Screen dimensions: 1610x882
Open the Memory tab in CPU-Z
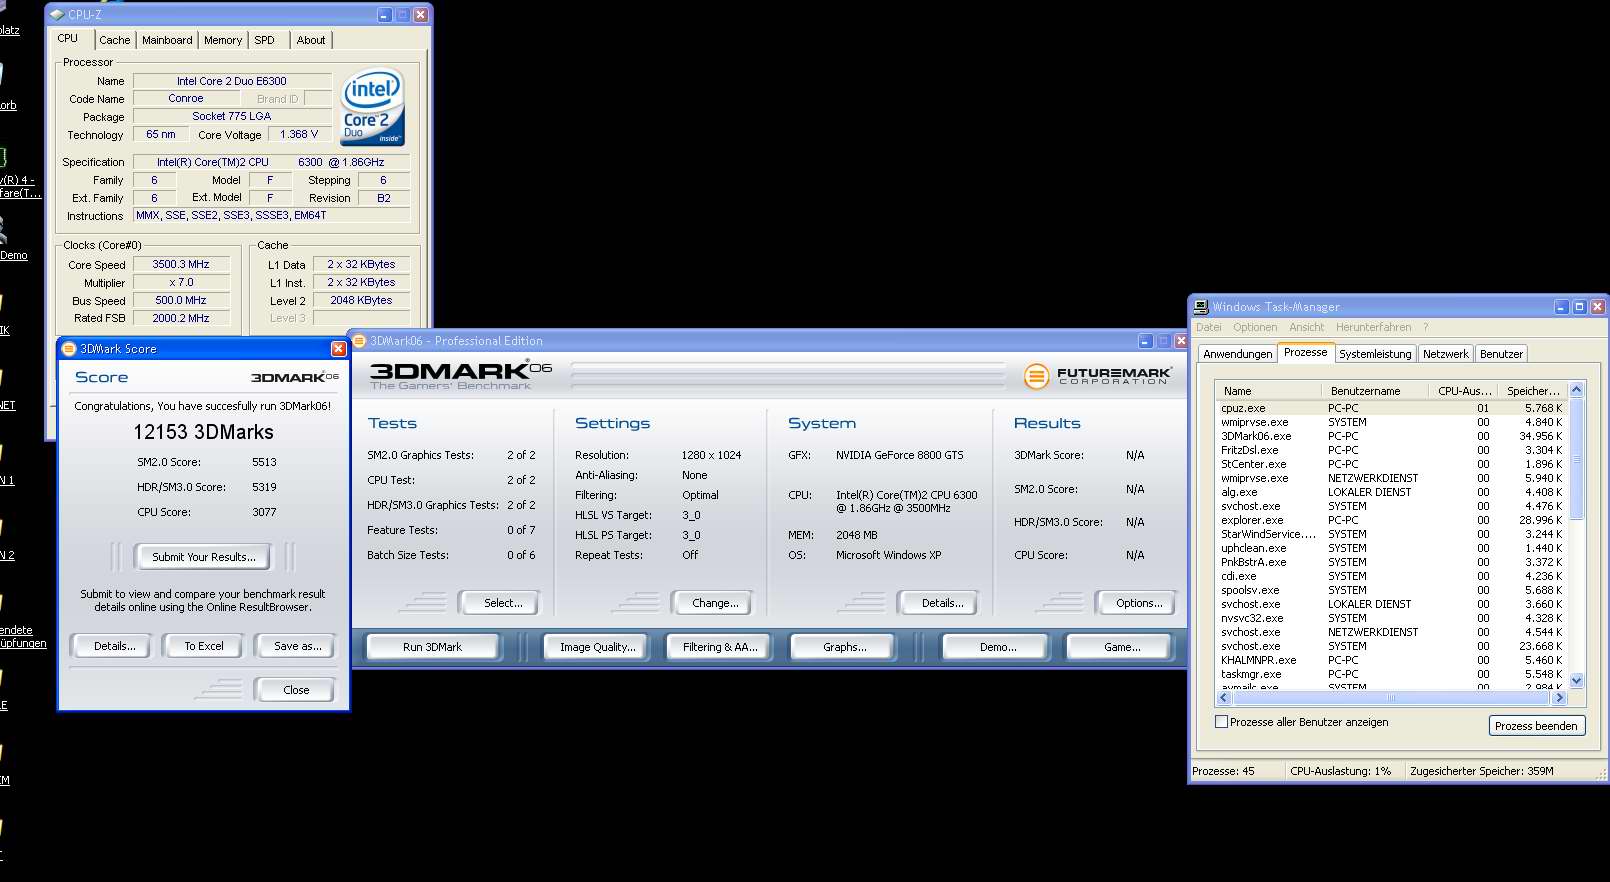coord(223,40)
